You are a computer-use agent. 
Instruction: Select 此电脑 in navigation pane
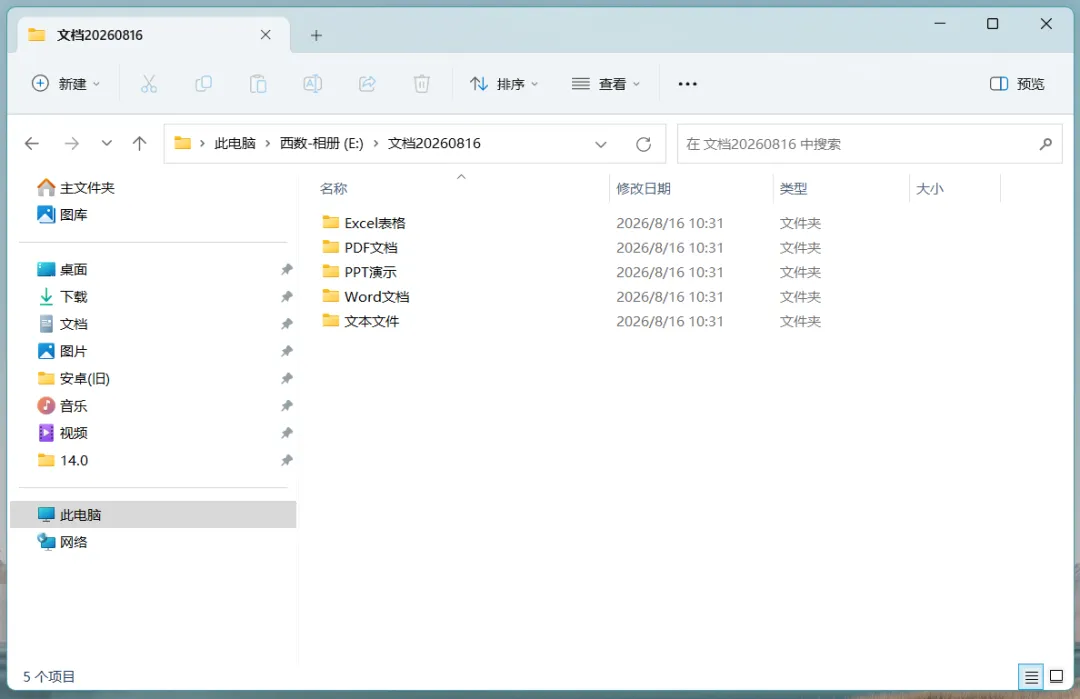coord(153,514)
